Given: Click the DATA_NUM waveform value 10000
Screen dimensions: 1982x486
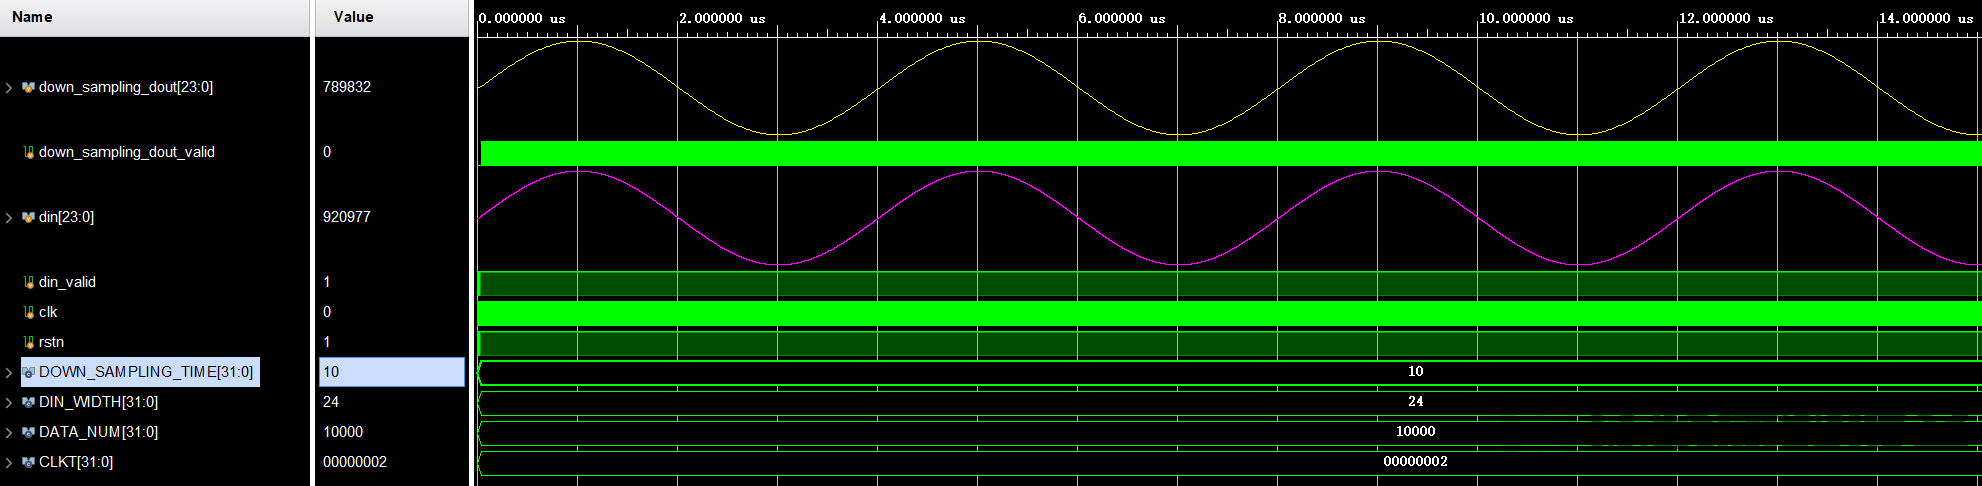Looking at the screenshot, I should (x=1415, y=432).
